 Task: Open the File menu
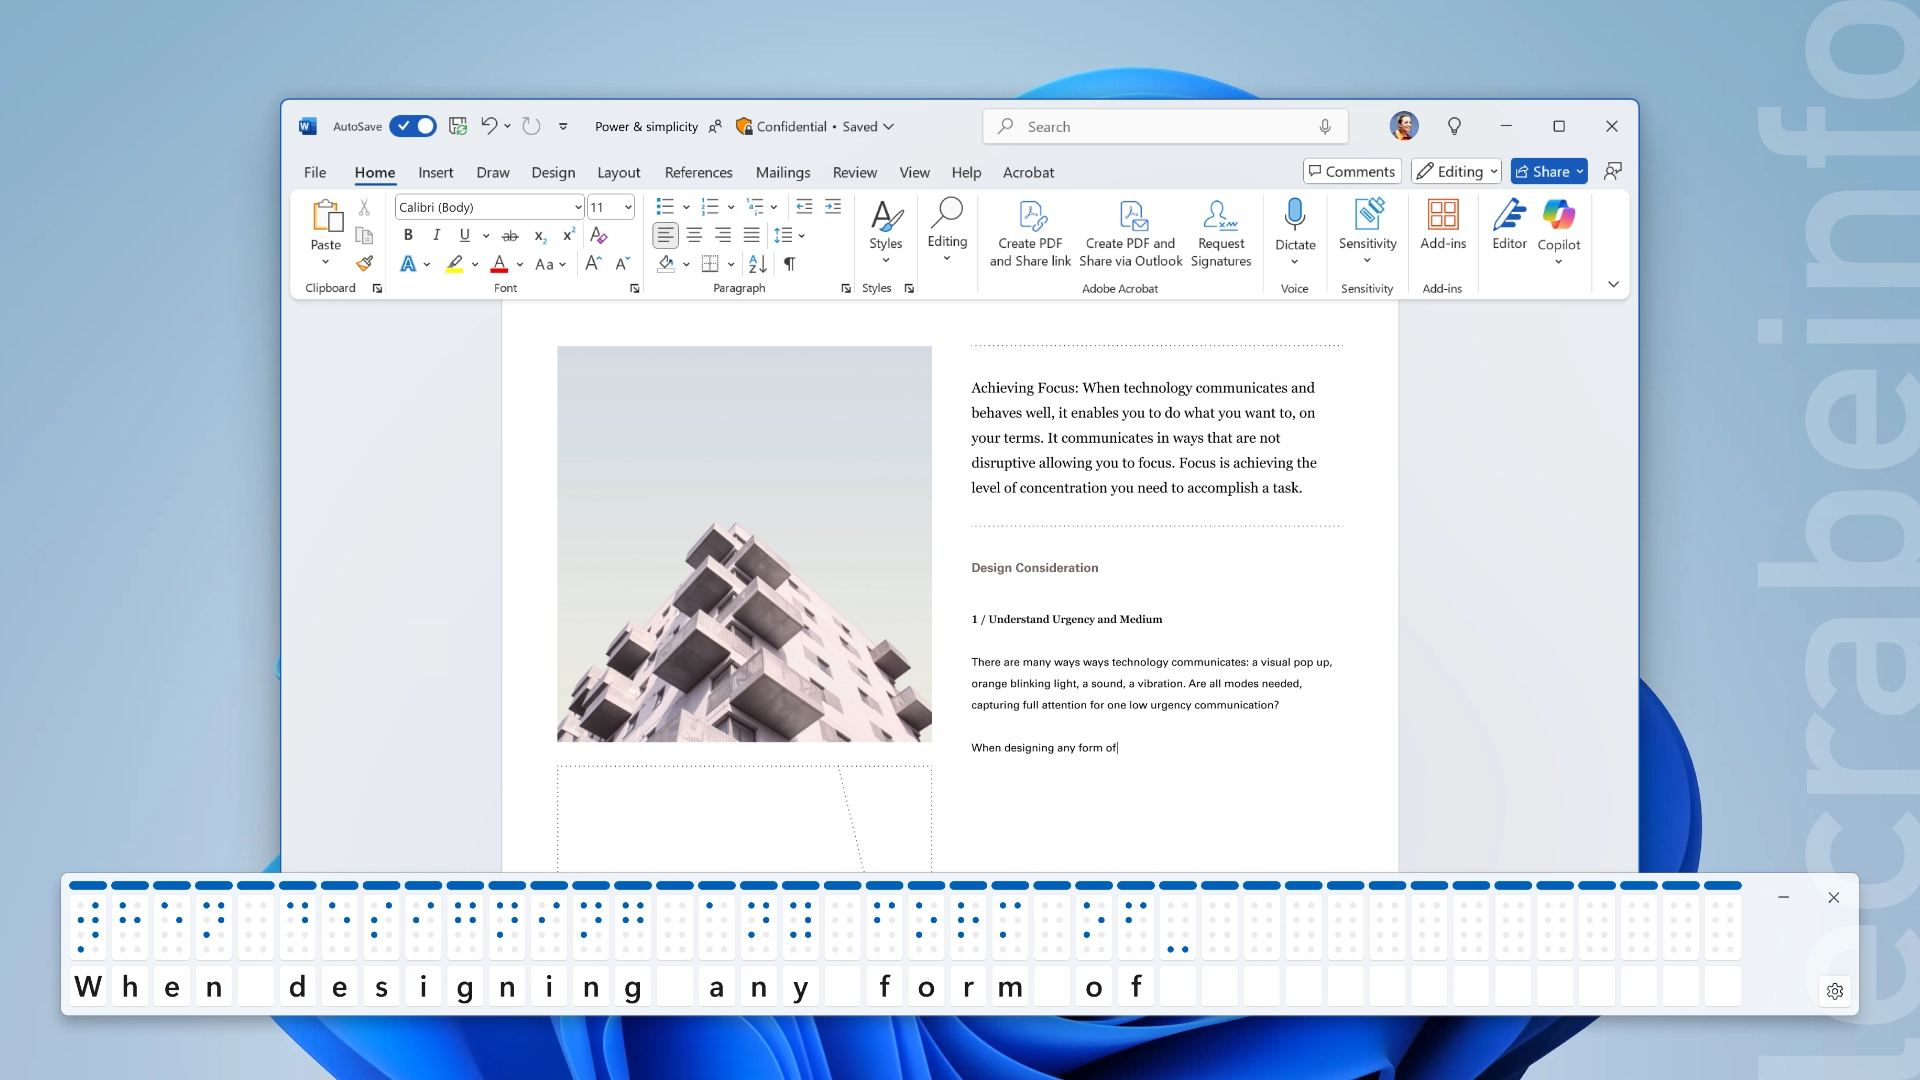coord(315,172)
